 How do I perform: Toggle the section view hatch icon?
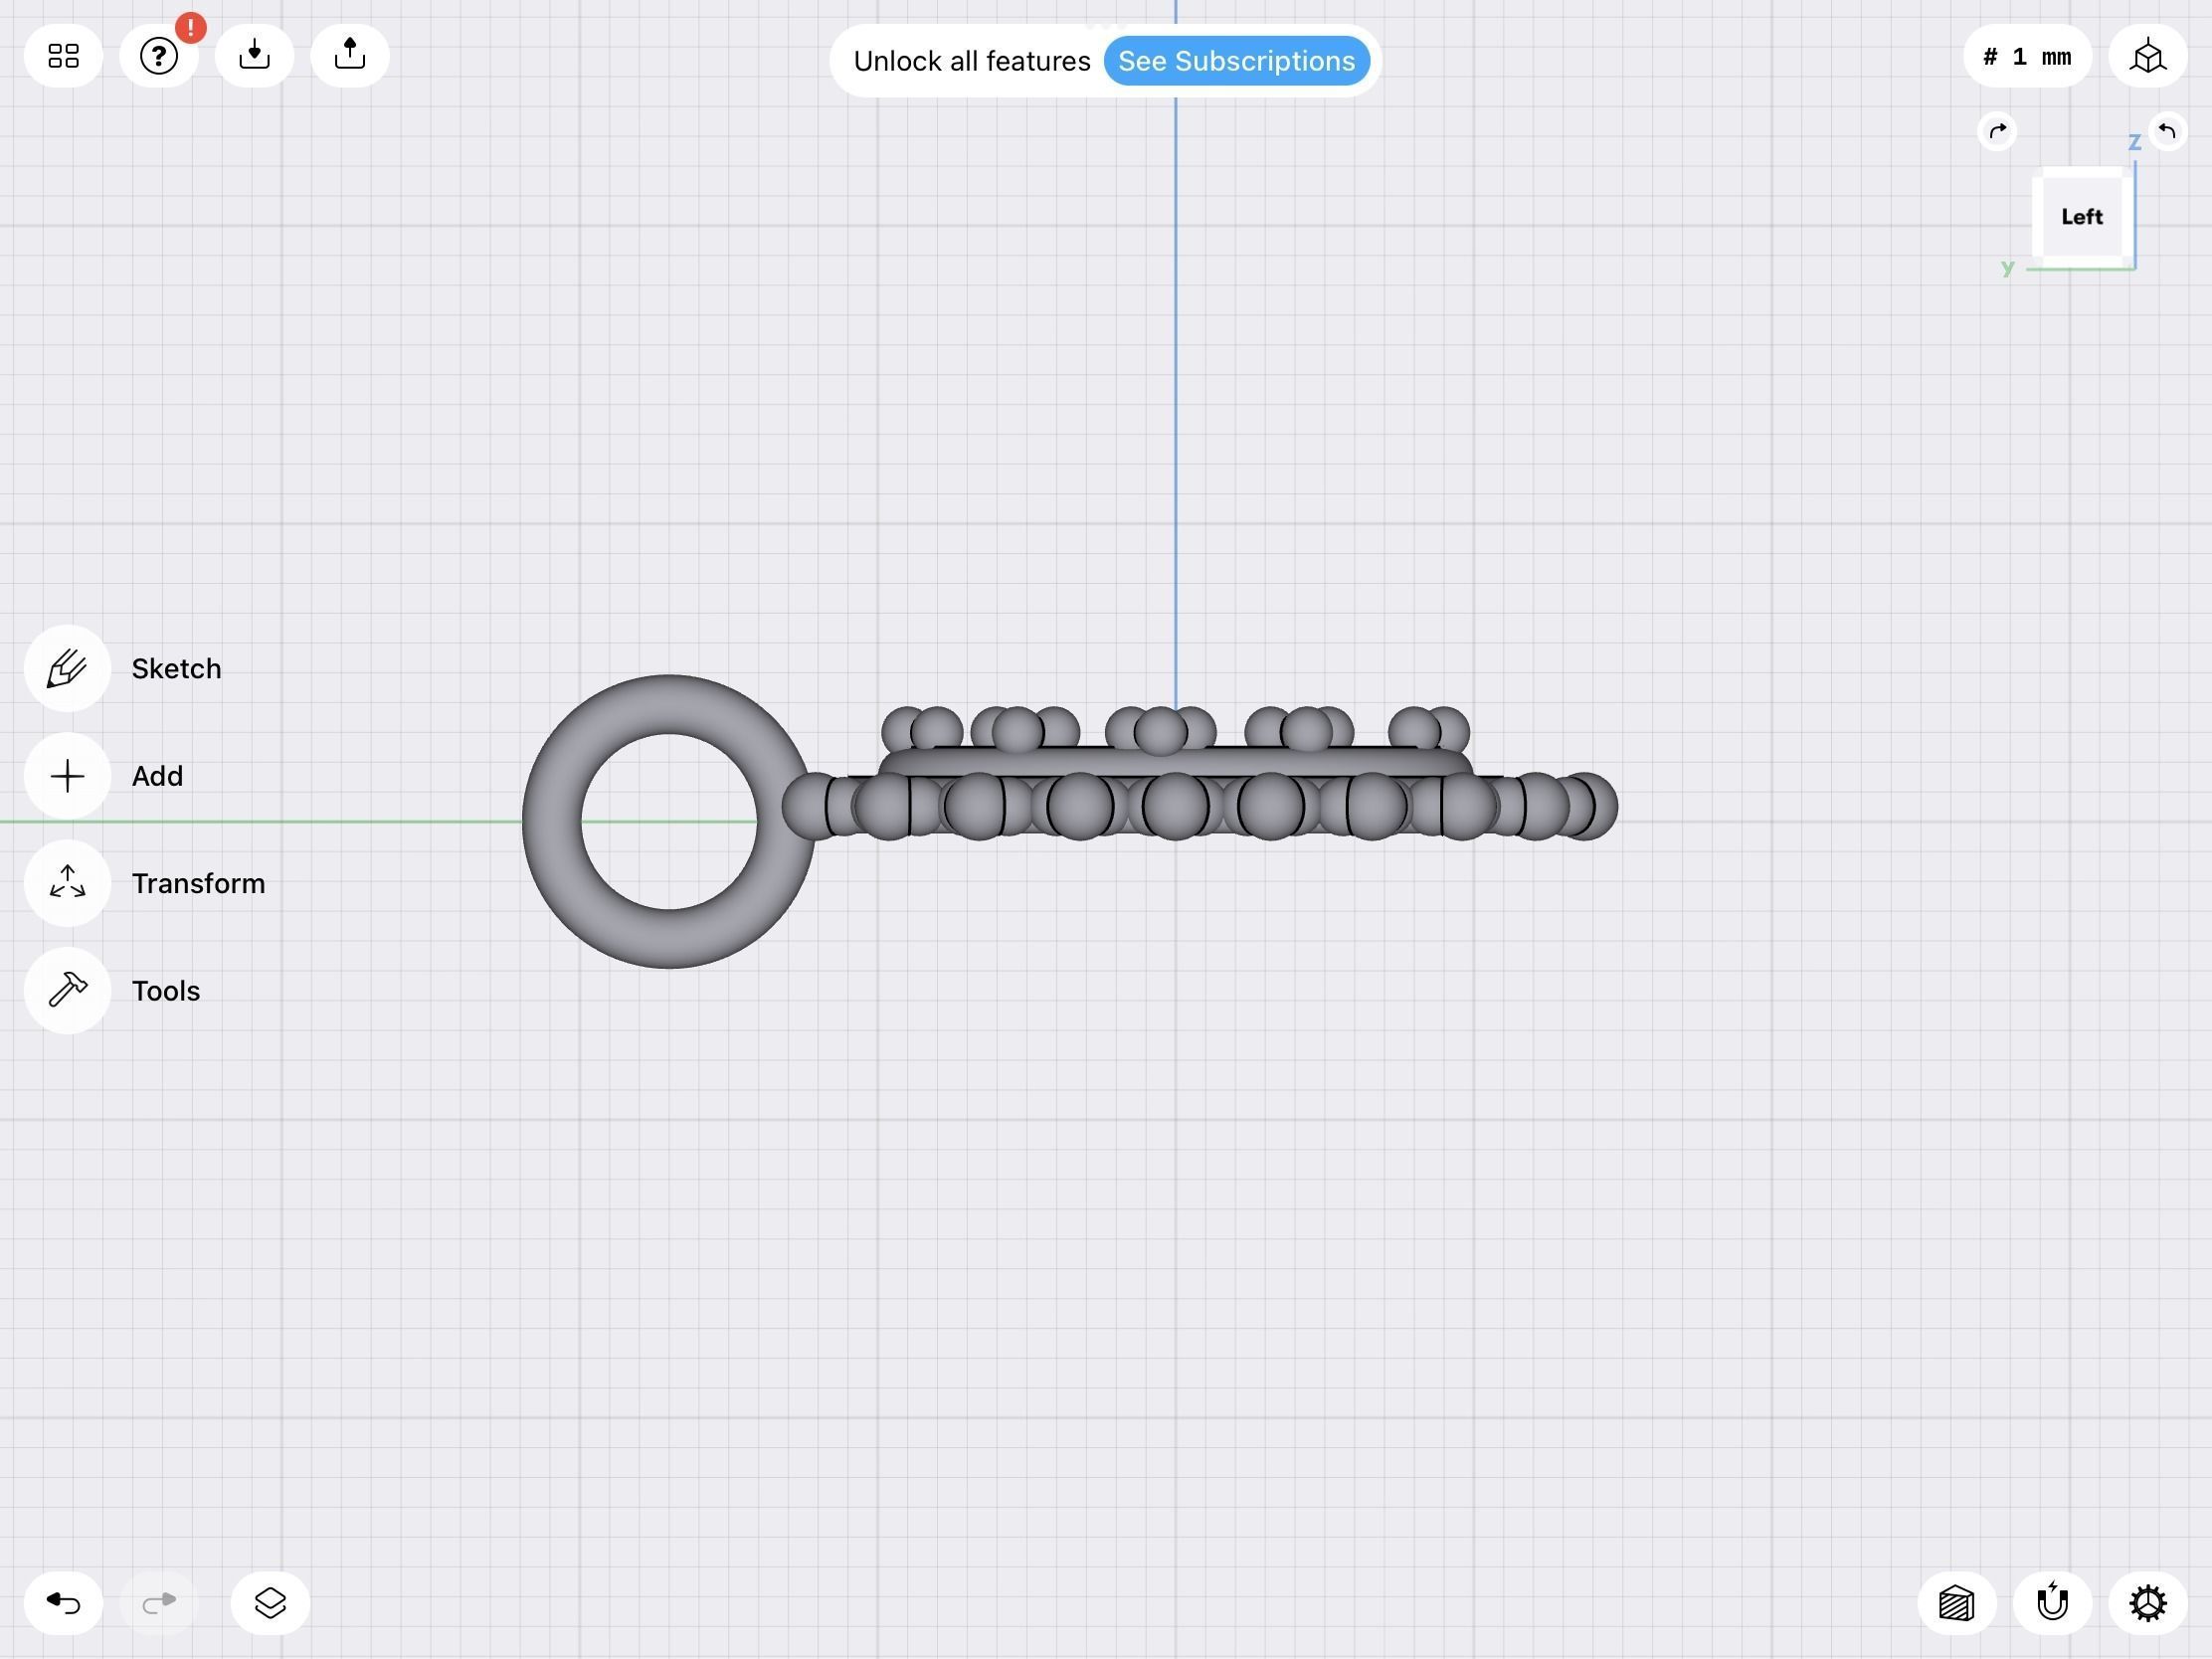click(x=1957, y=1603)
